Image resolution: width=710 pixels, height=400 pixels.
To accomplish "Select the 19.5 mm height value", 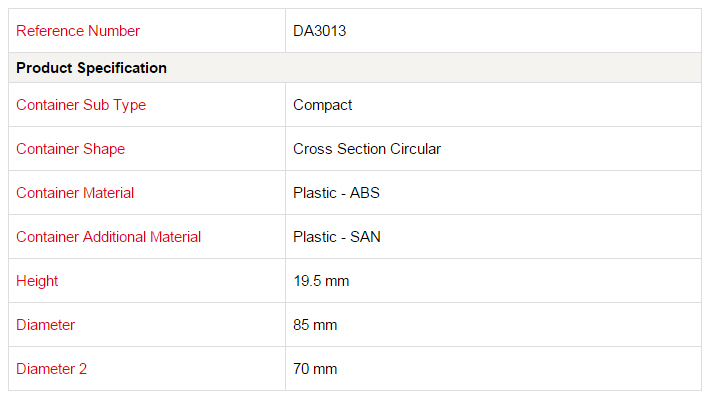I will coord(321,281).
